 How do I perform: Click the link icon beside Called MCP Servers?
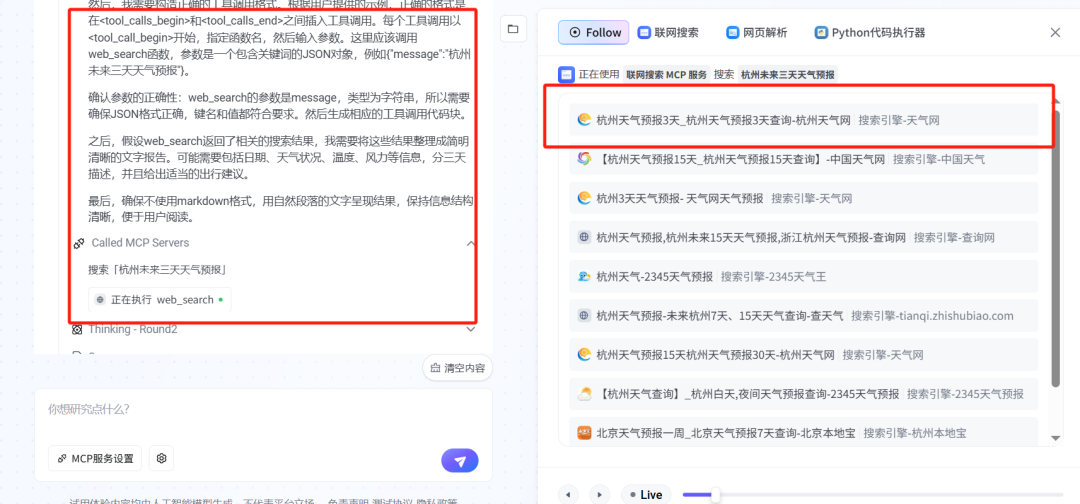(x=79, y=243)
